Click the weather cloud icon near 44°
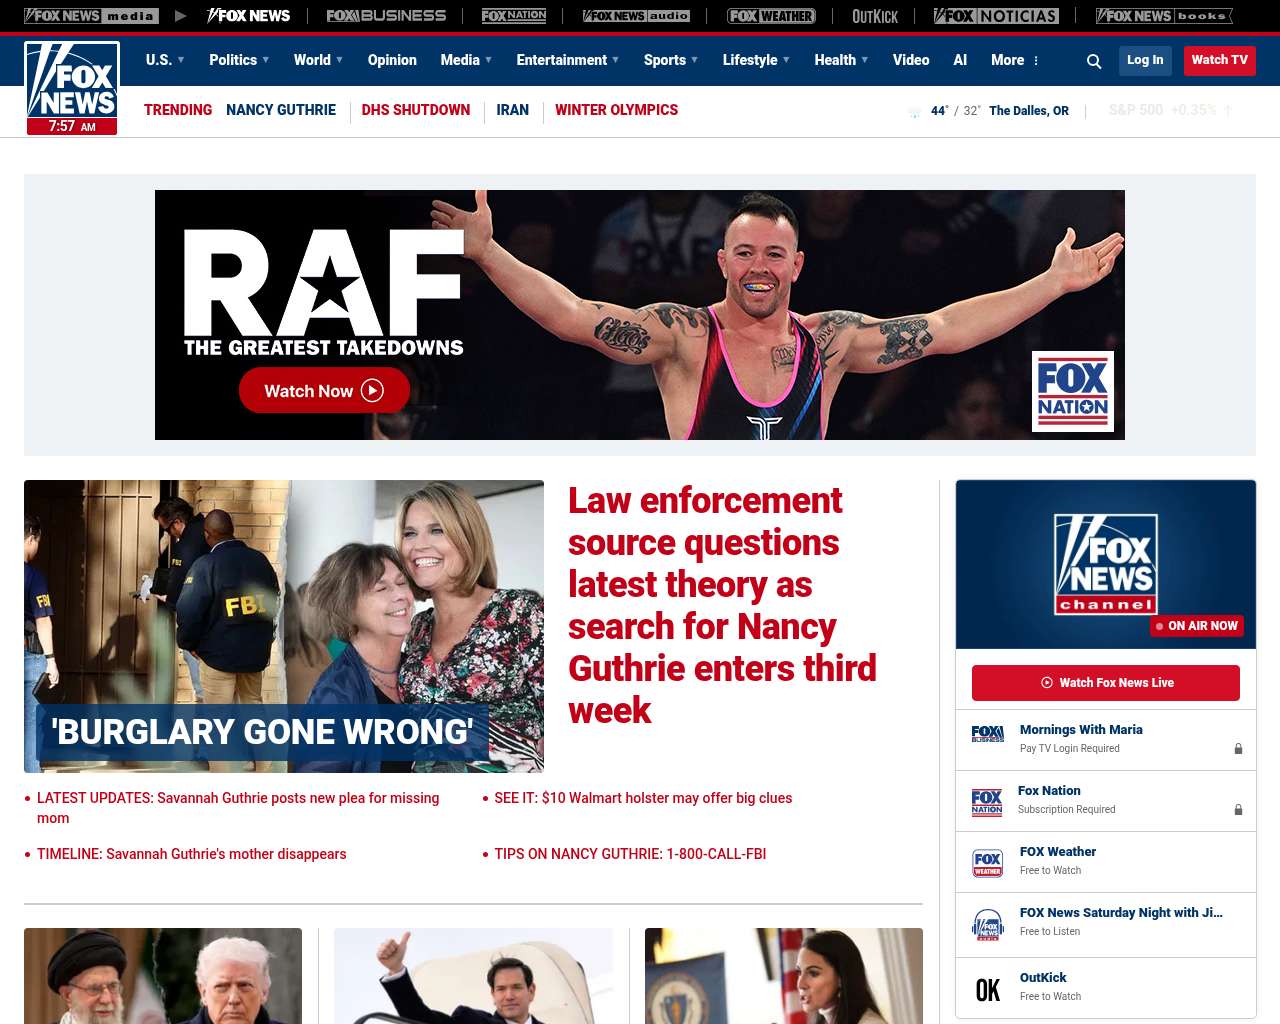Viewport: 1280px width, 1024px height. click(x=914, y=112)
